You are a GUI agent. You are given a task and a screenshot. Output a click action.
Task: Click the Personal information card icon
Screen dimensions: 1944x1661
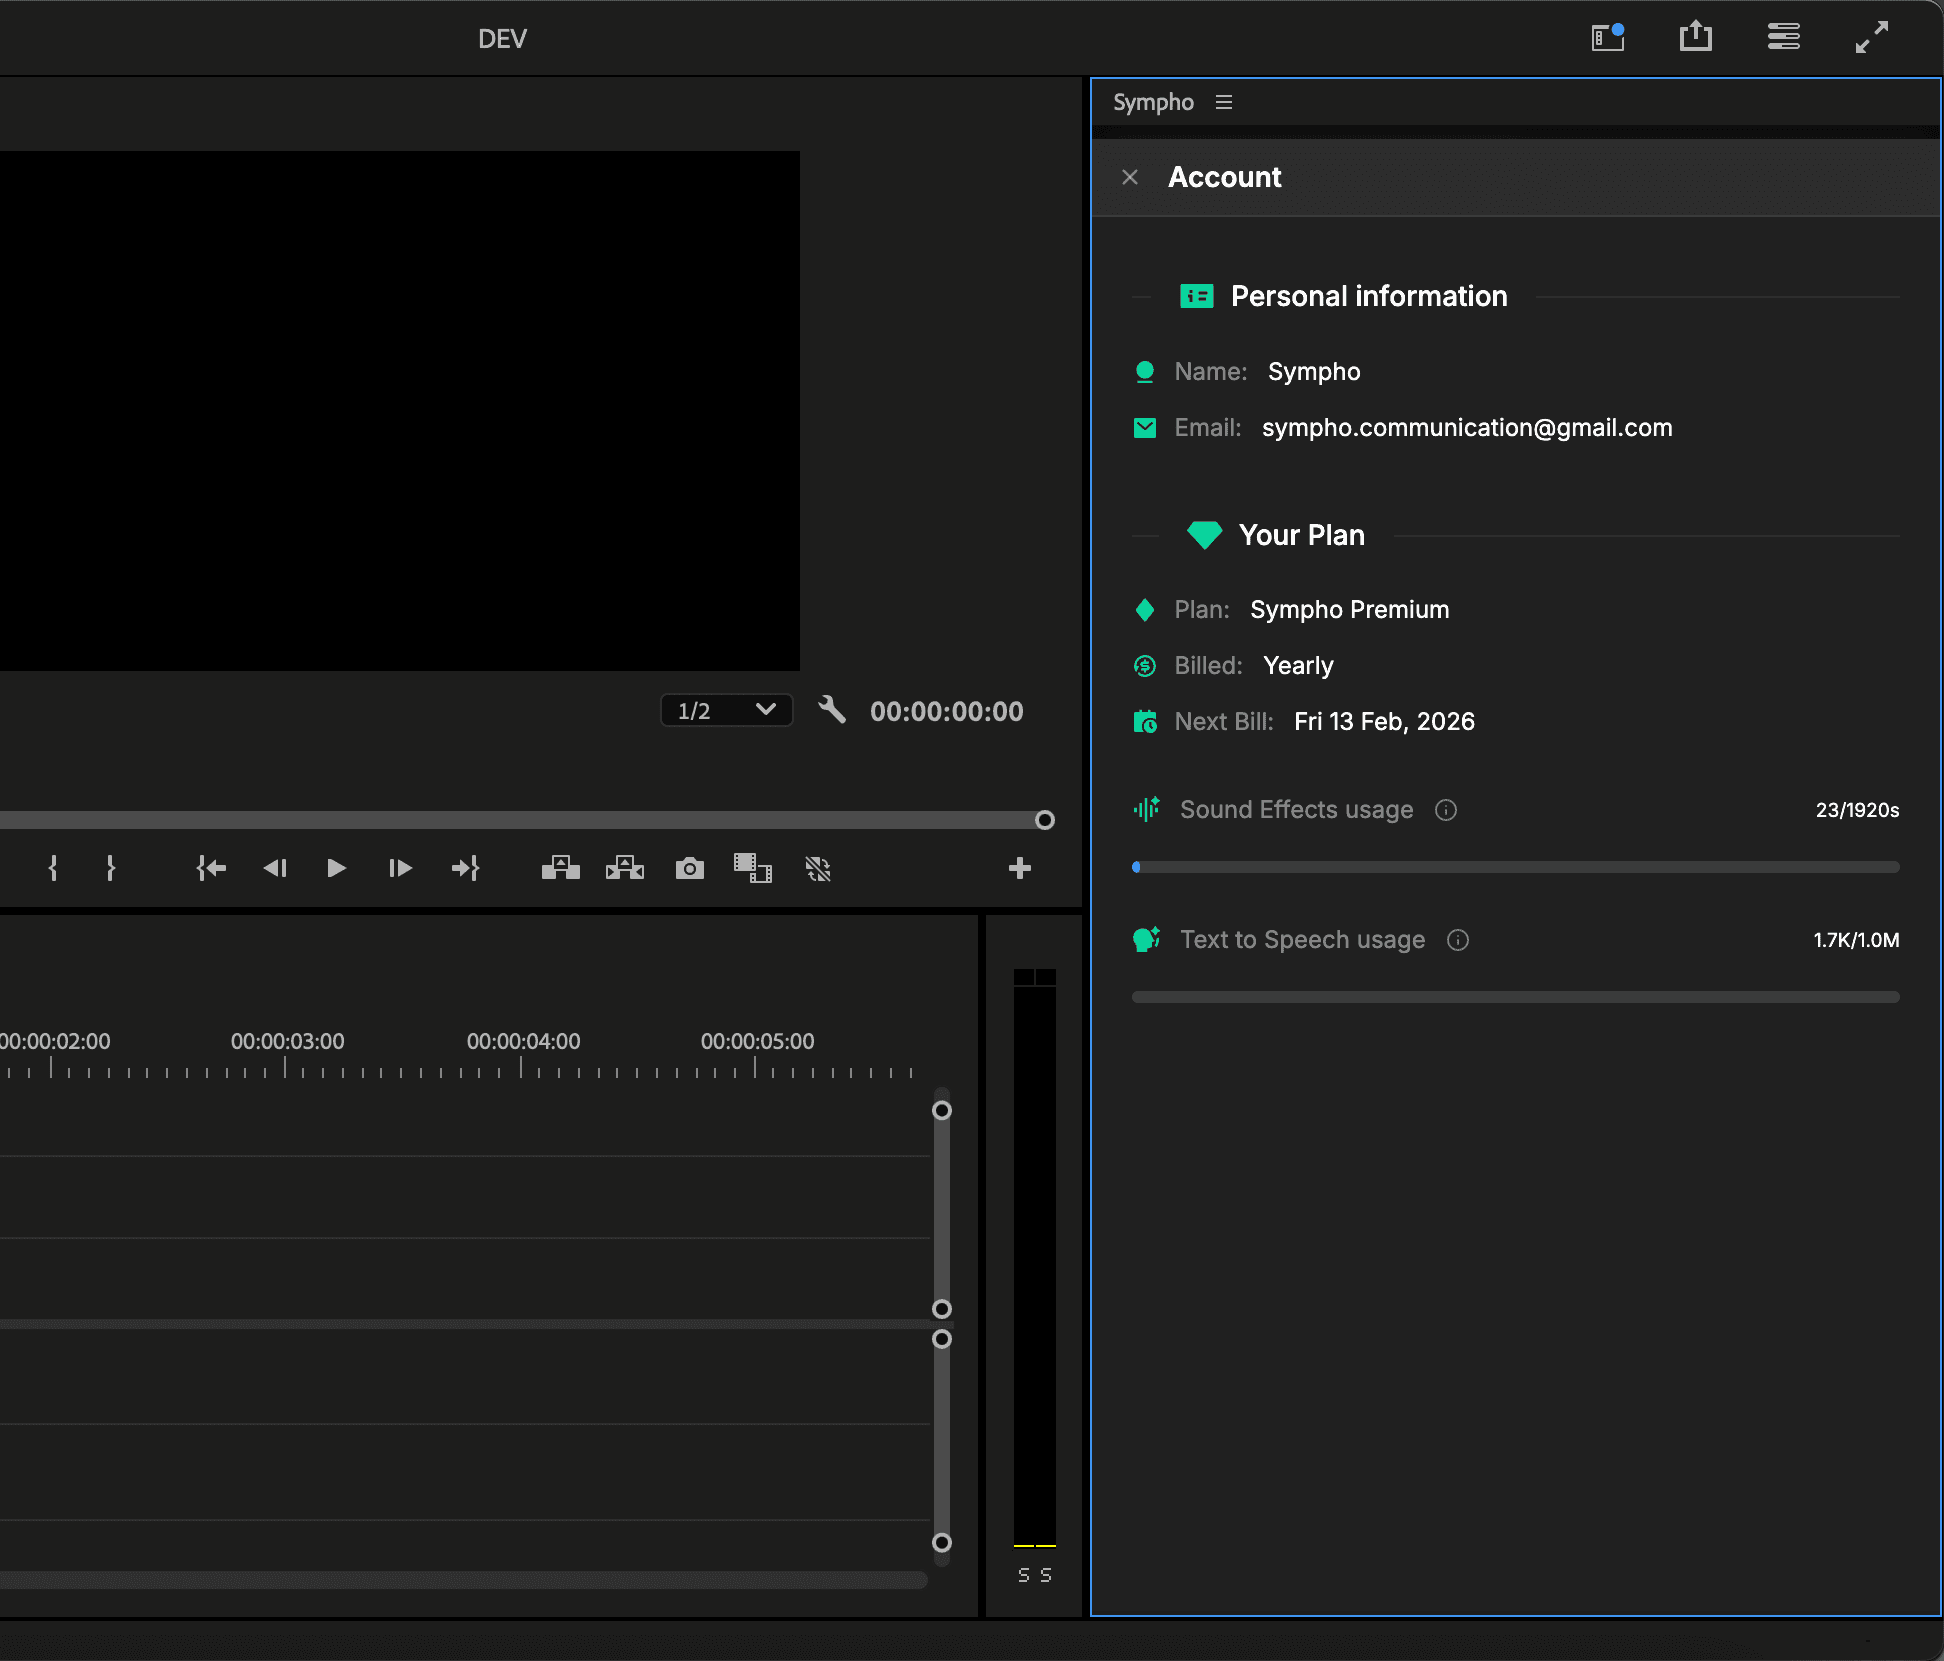tap(1197, 296)
